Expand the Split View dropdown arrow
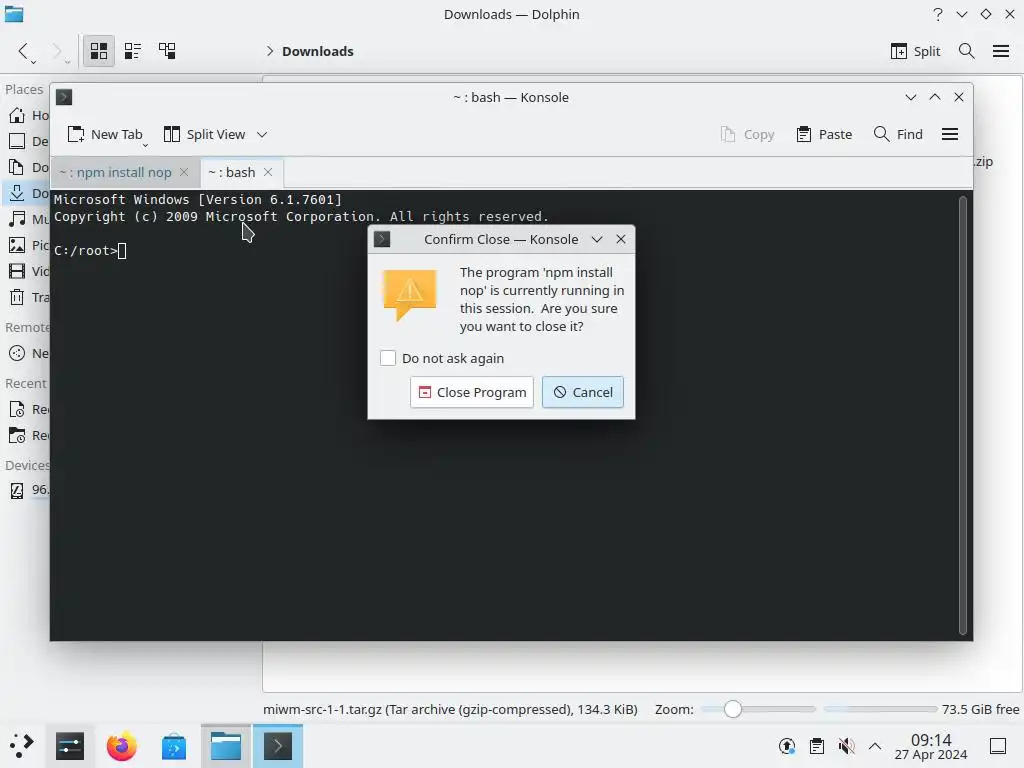1024x768 pixels. [262, 135]
